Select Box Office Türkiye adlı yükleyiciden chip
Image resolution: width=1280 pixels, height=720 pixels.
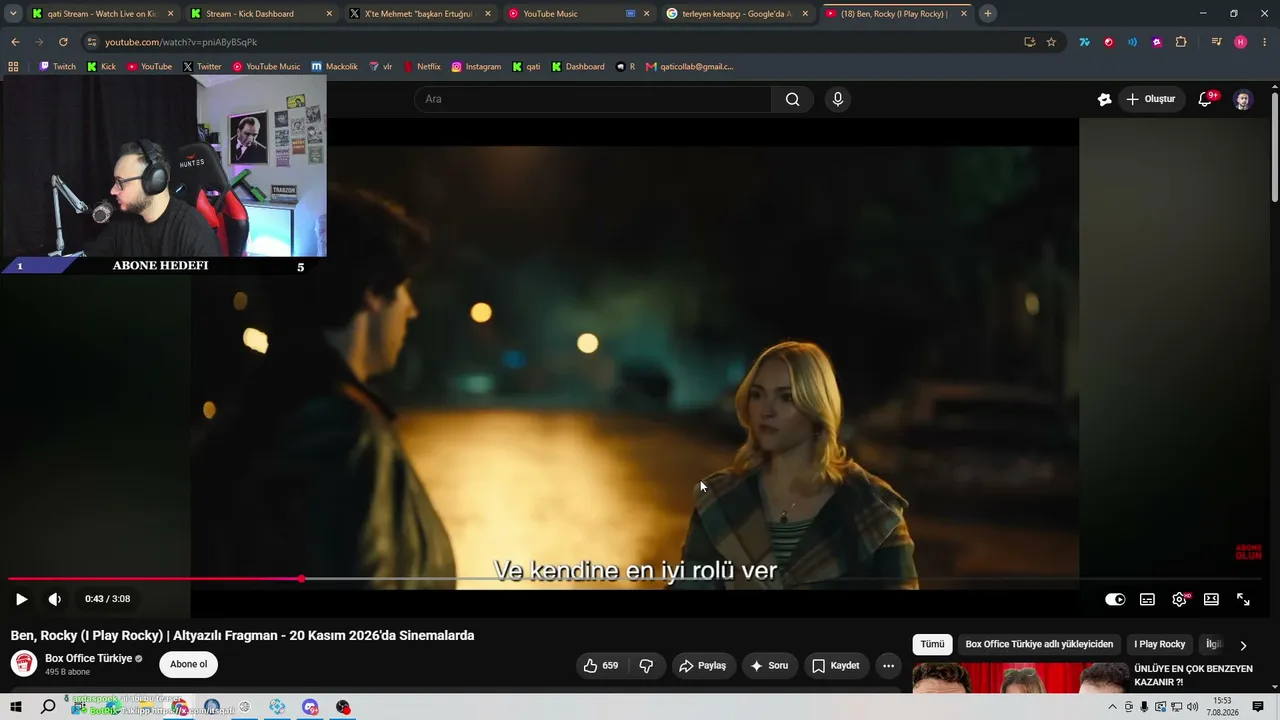[x=1039, y=645]
